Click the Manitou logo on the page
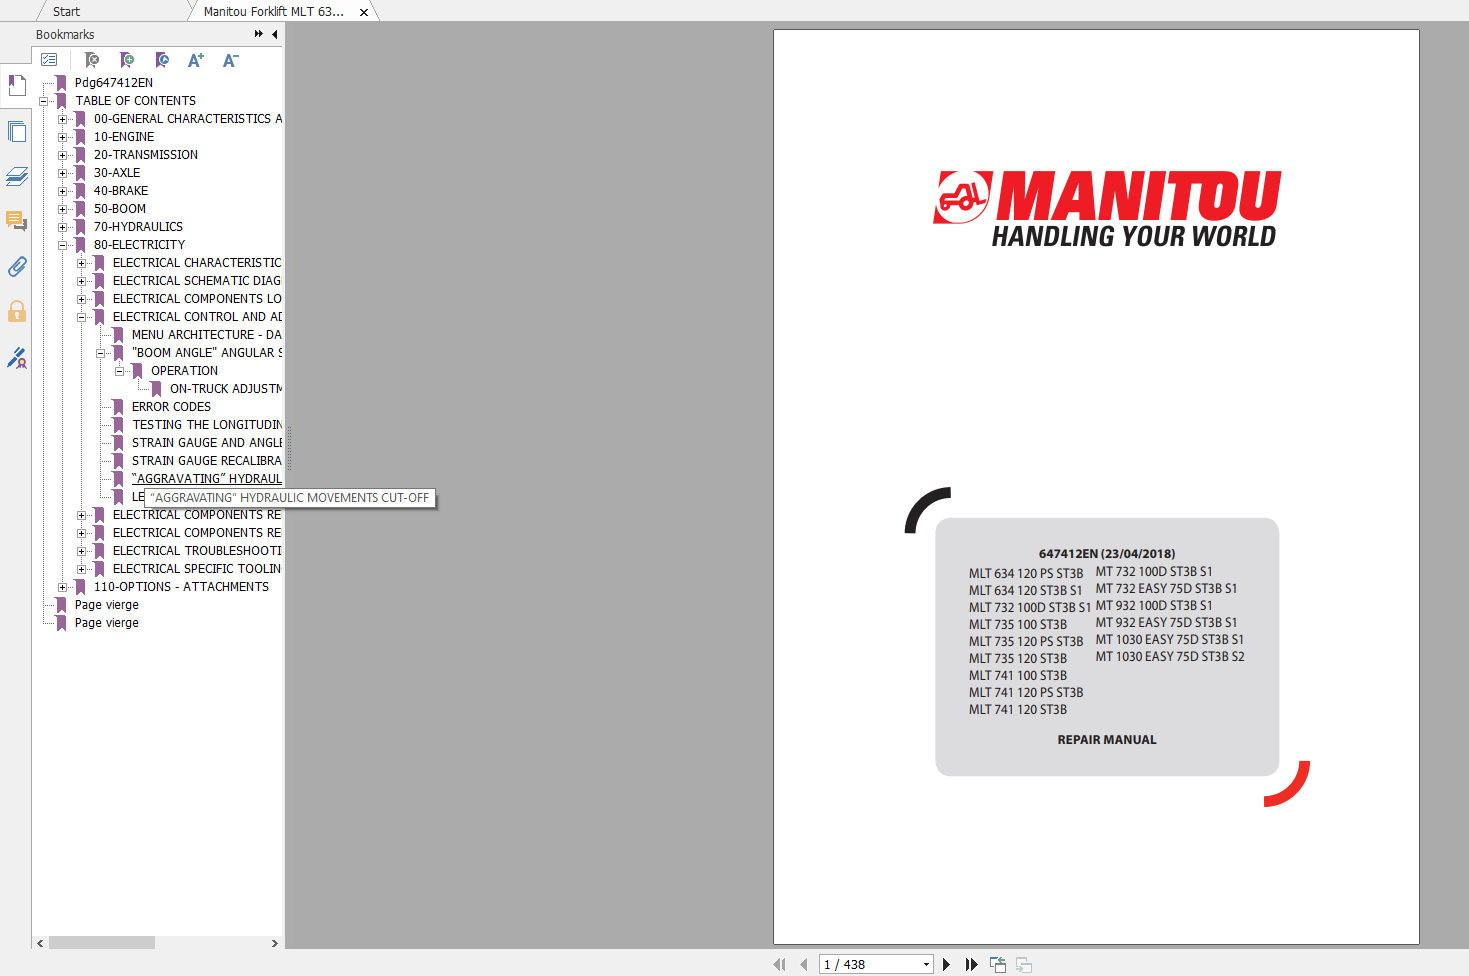 click(1106, 209)
